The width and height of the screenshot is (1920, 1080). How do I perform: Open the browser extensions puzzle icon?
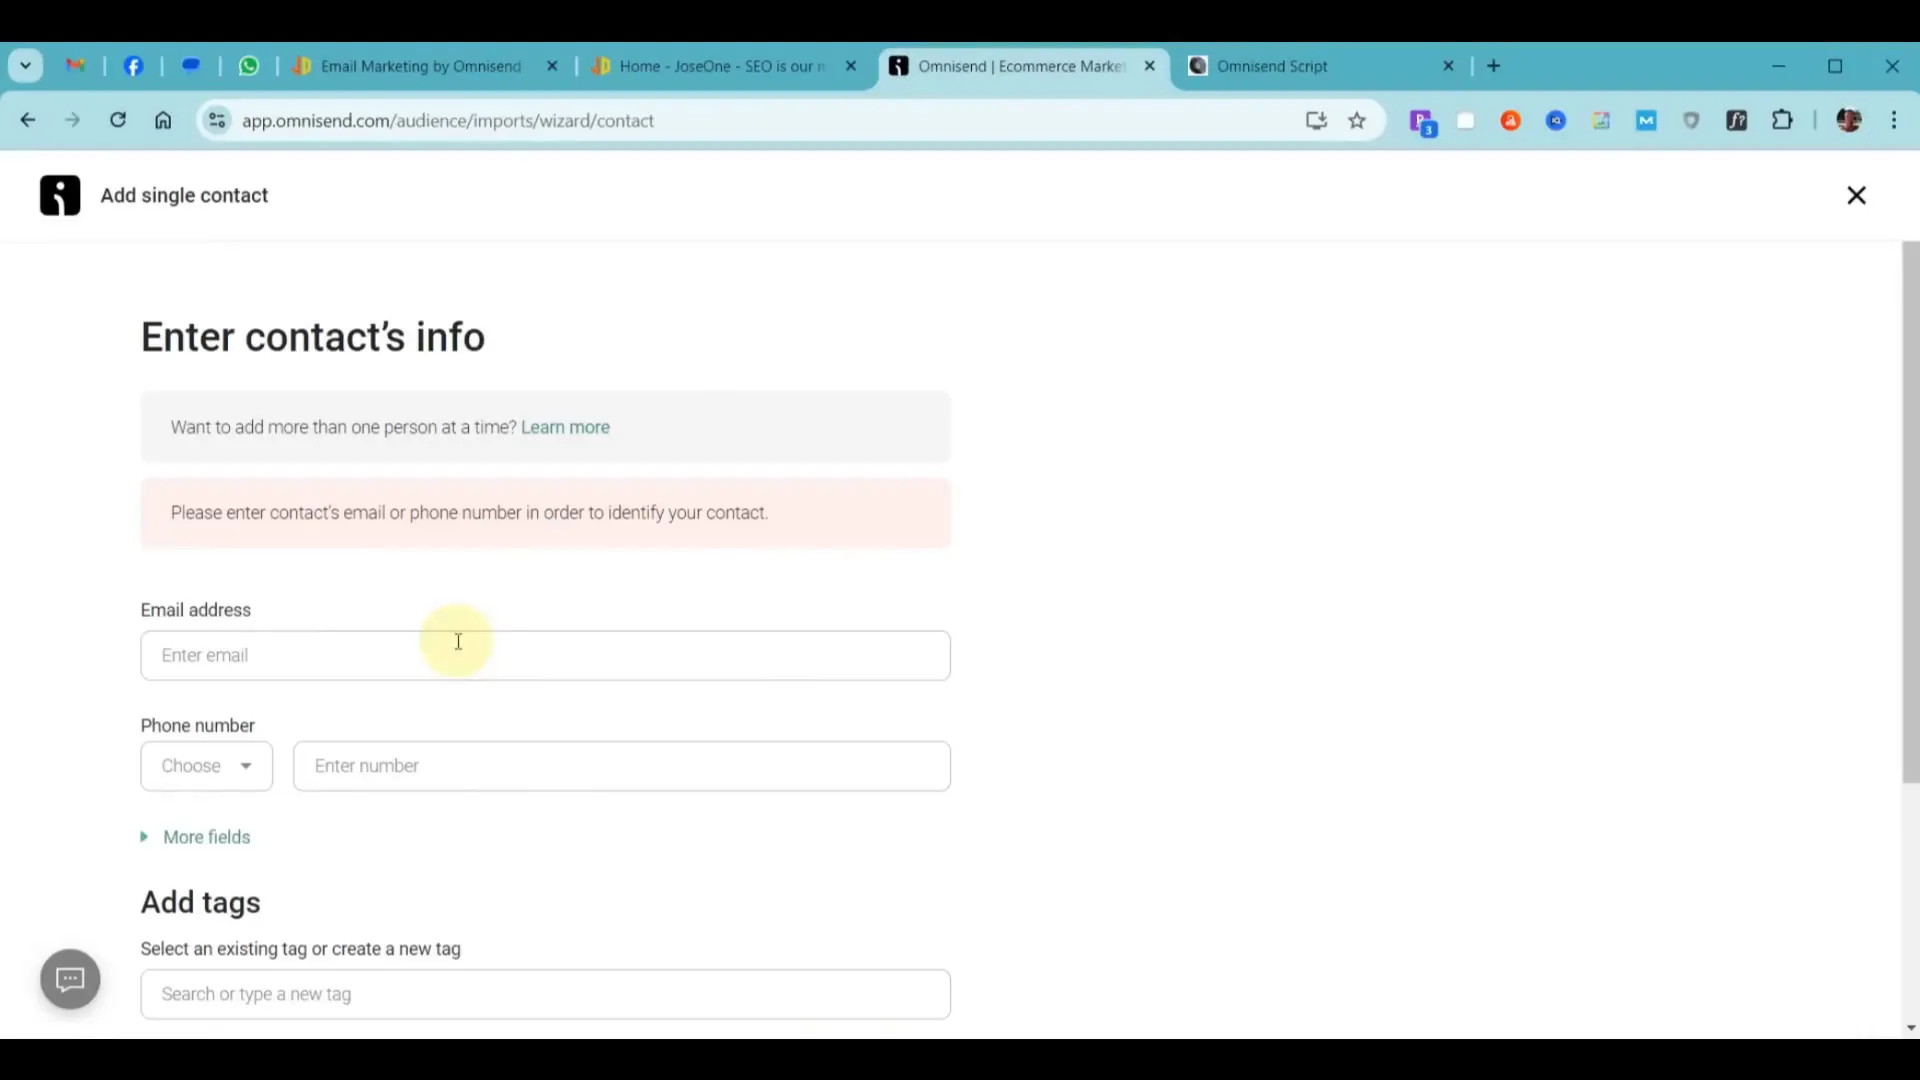pos(1782,121)
